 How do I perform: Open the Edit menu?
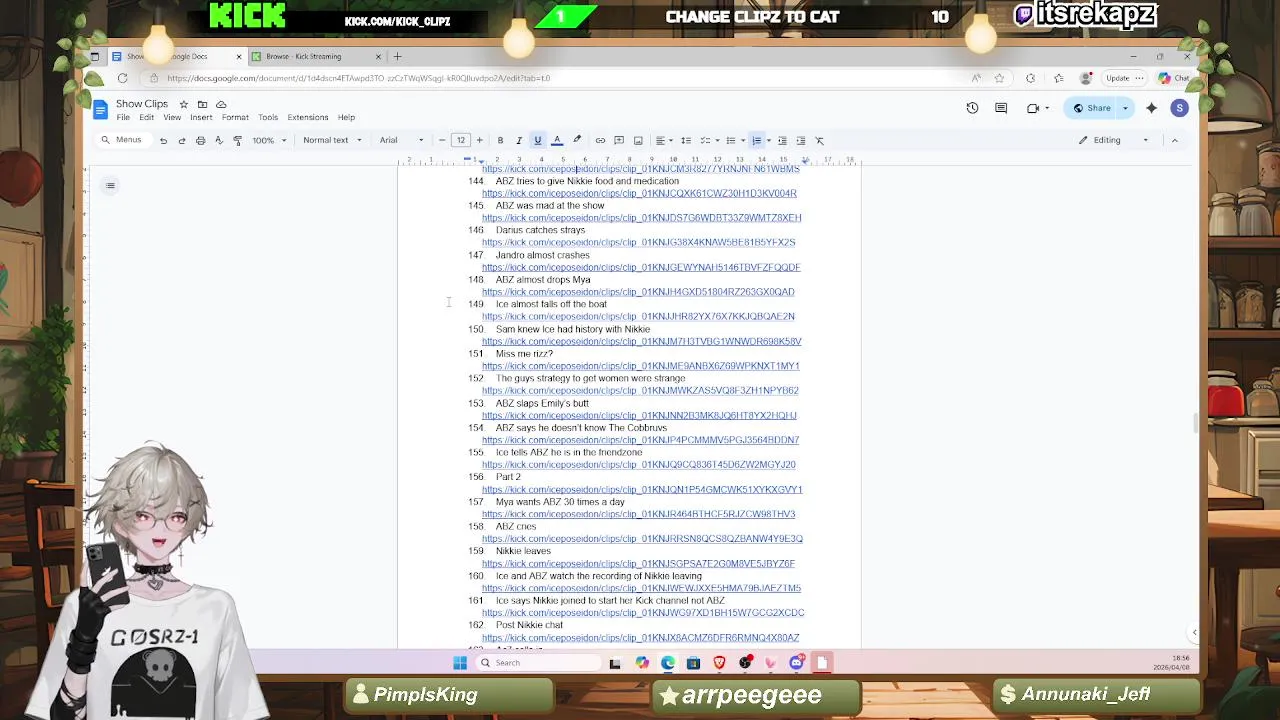(x=146, y=118)
